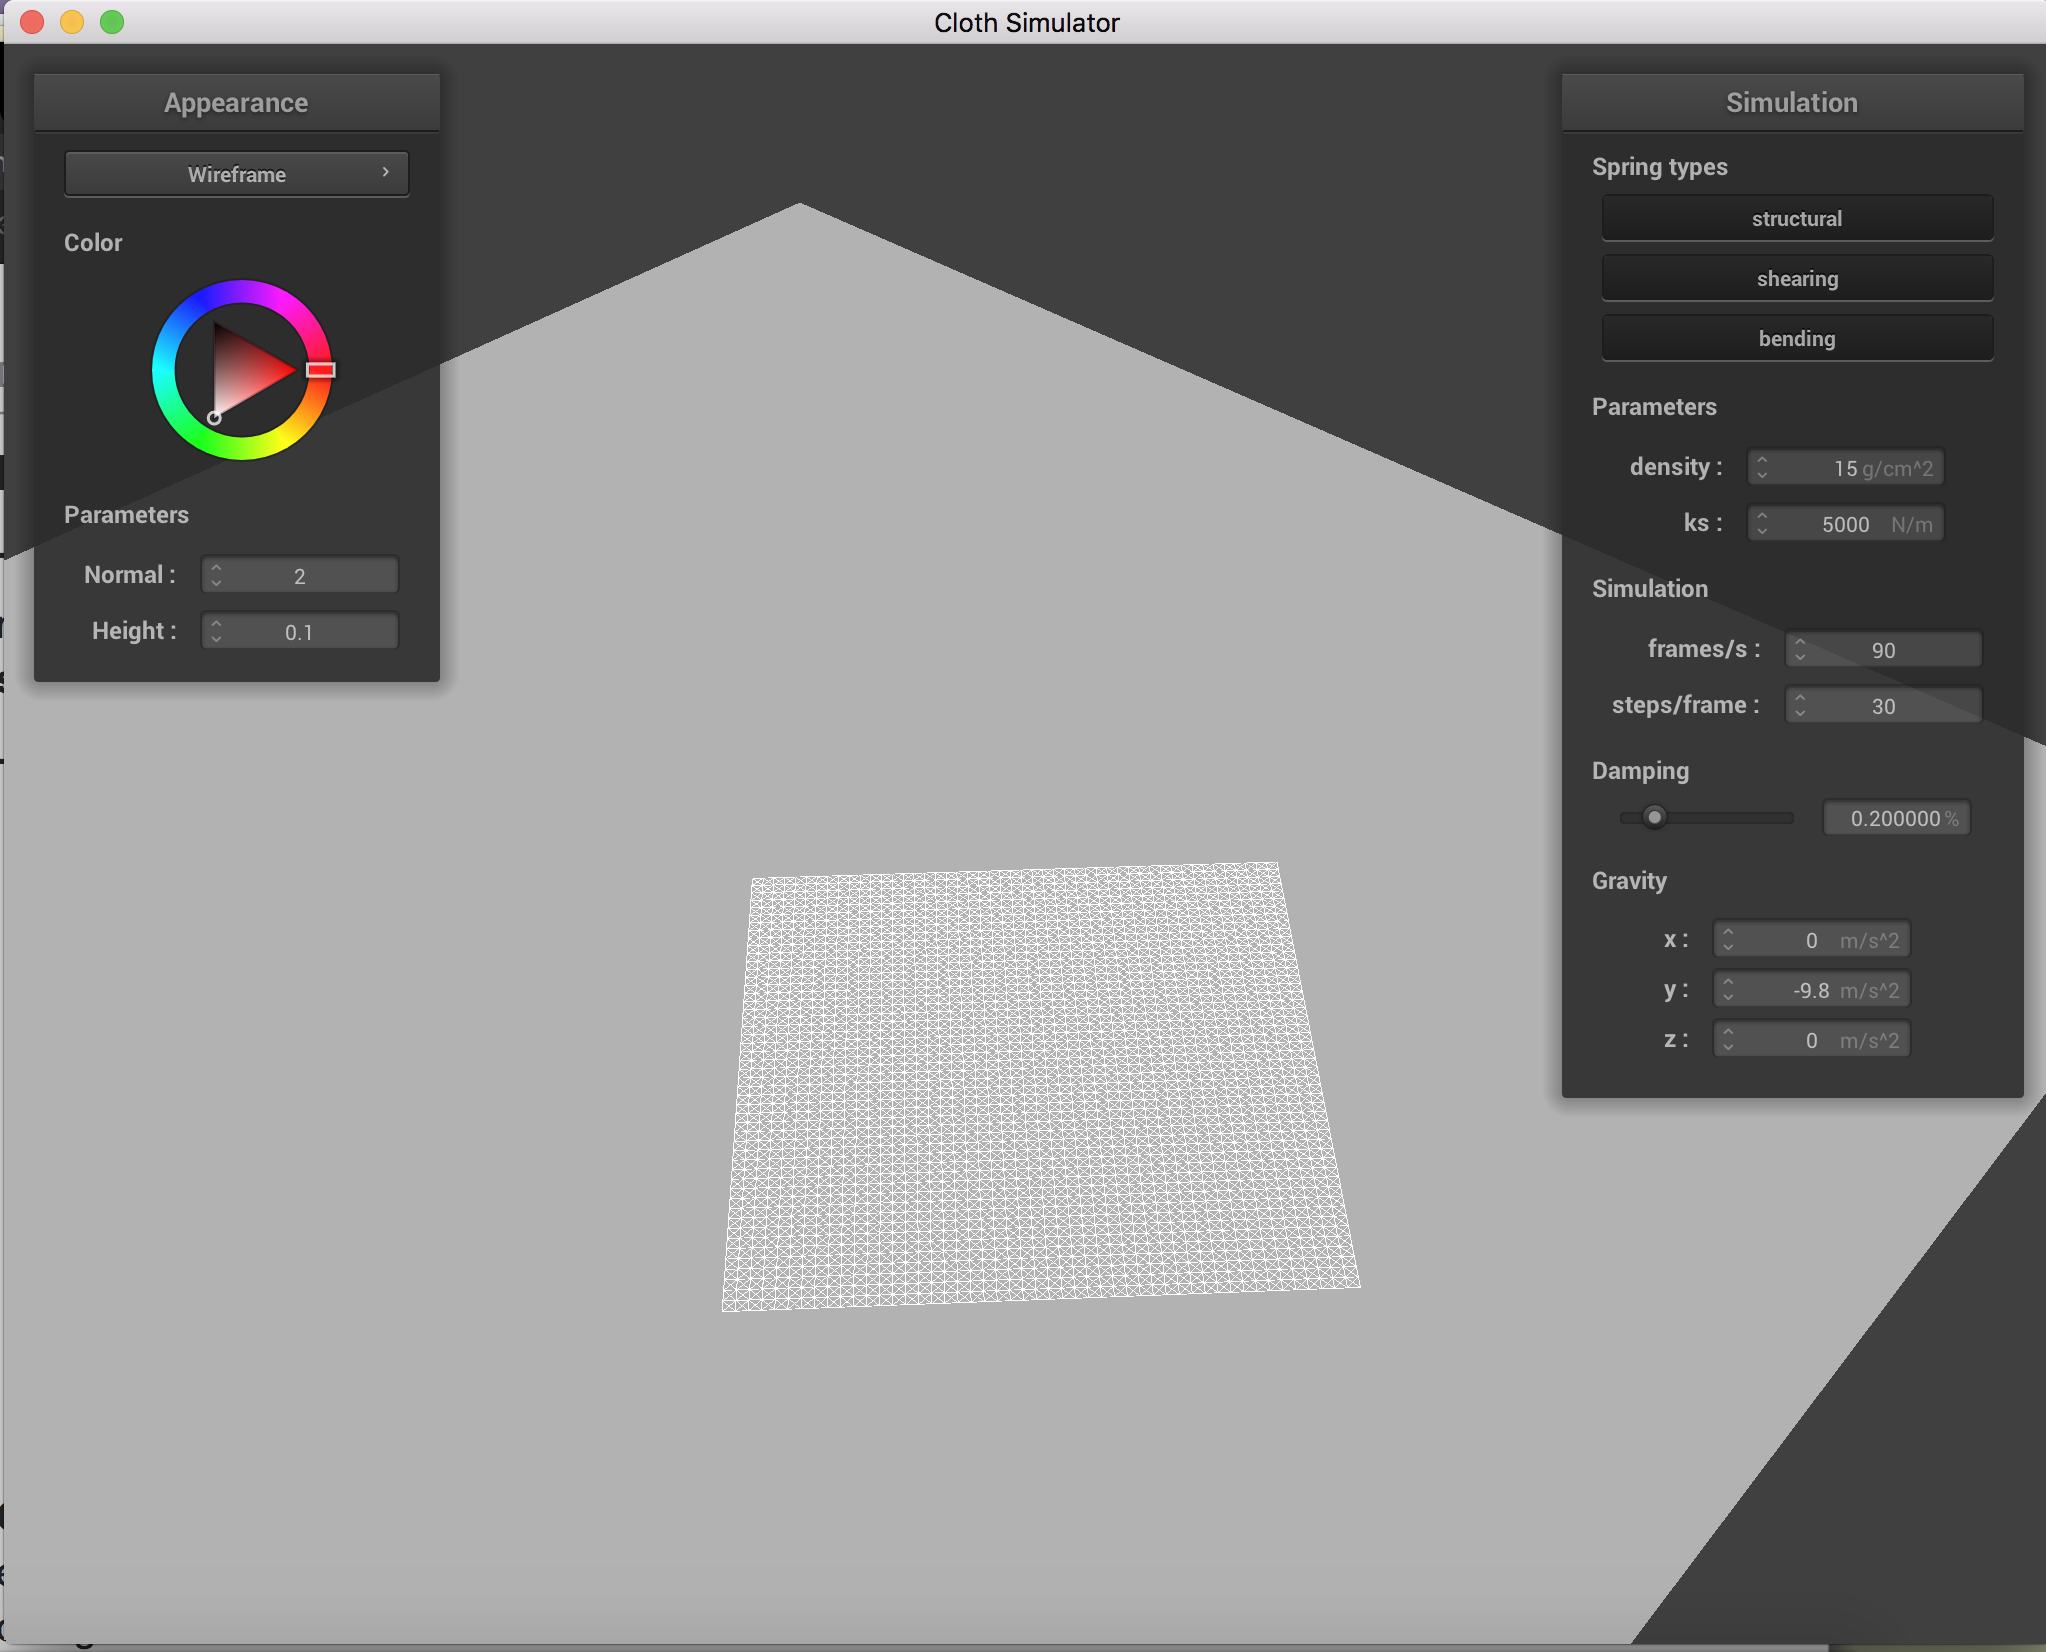Click the density spinner arrows

point(1762,468)
